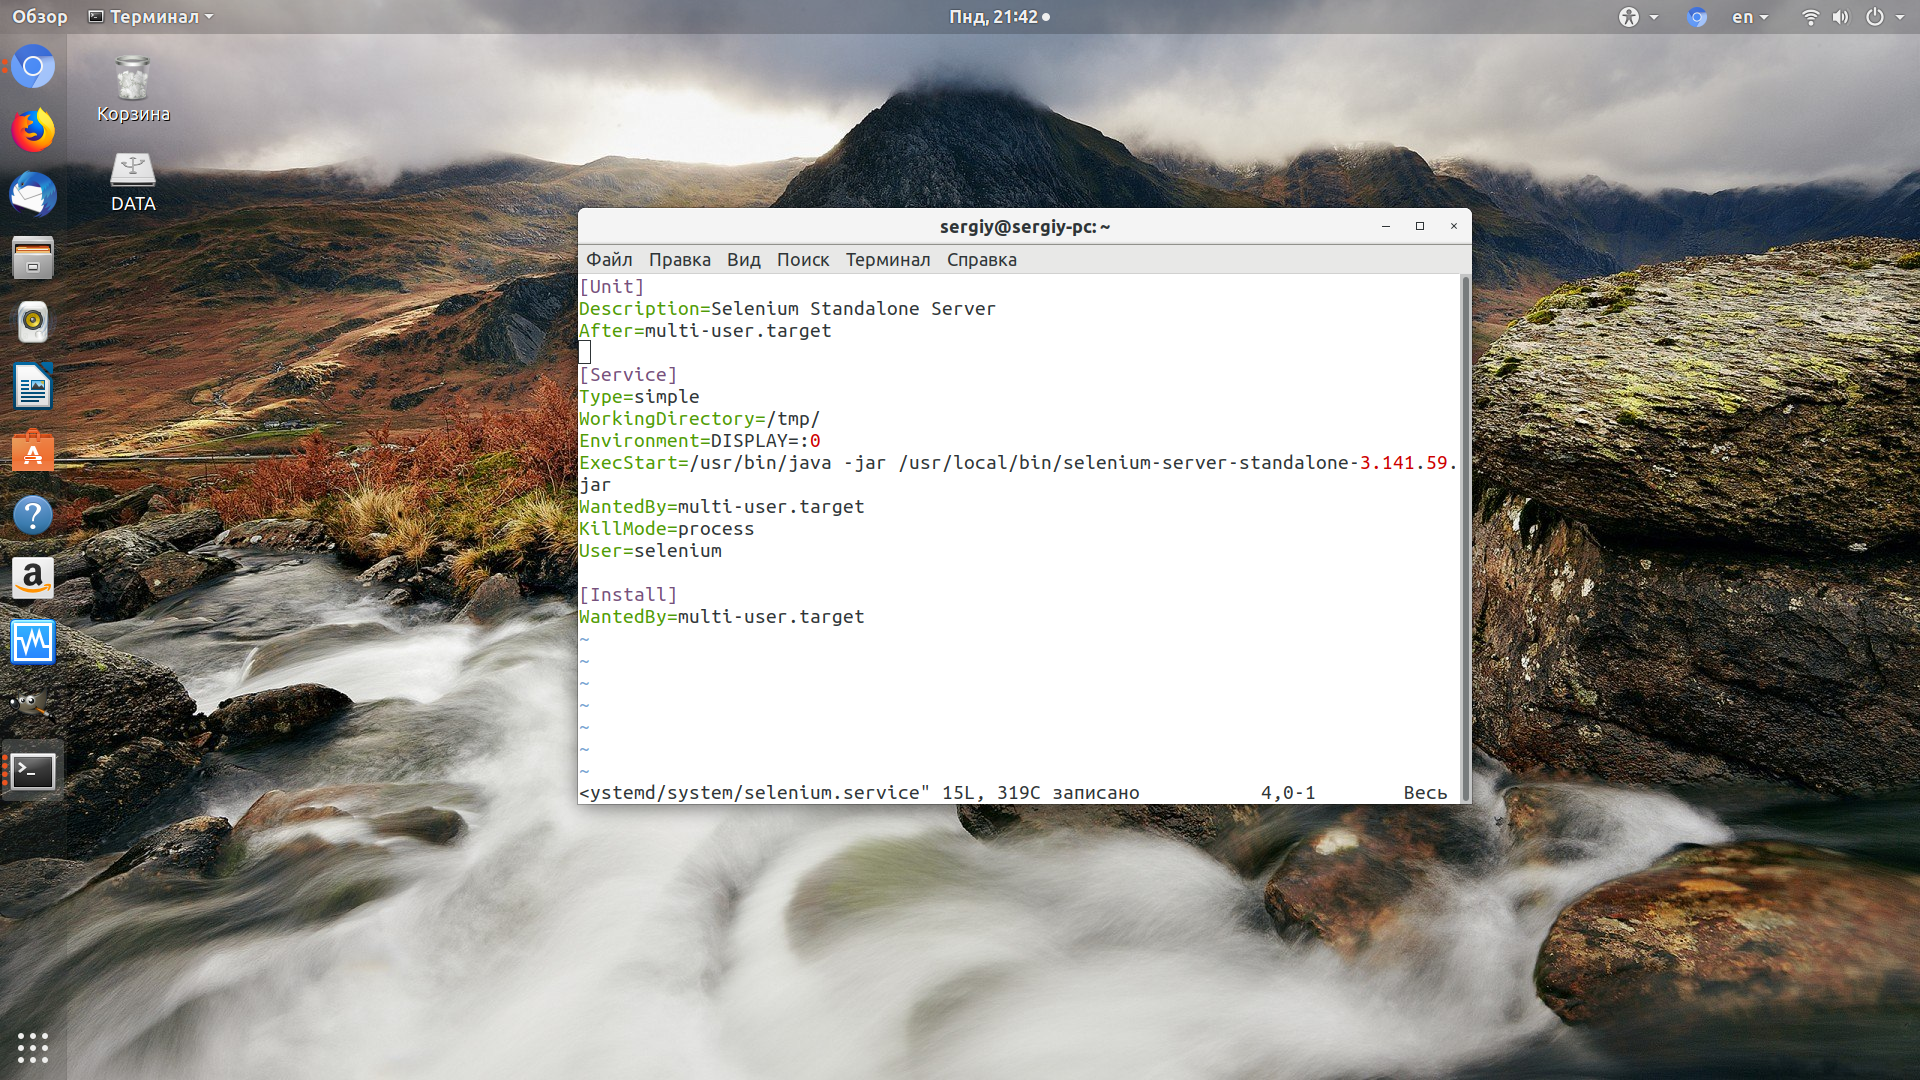
Task: Click the [Service] section header
Action: pyautogui.click(x=628, y=375)
